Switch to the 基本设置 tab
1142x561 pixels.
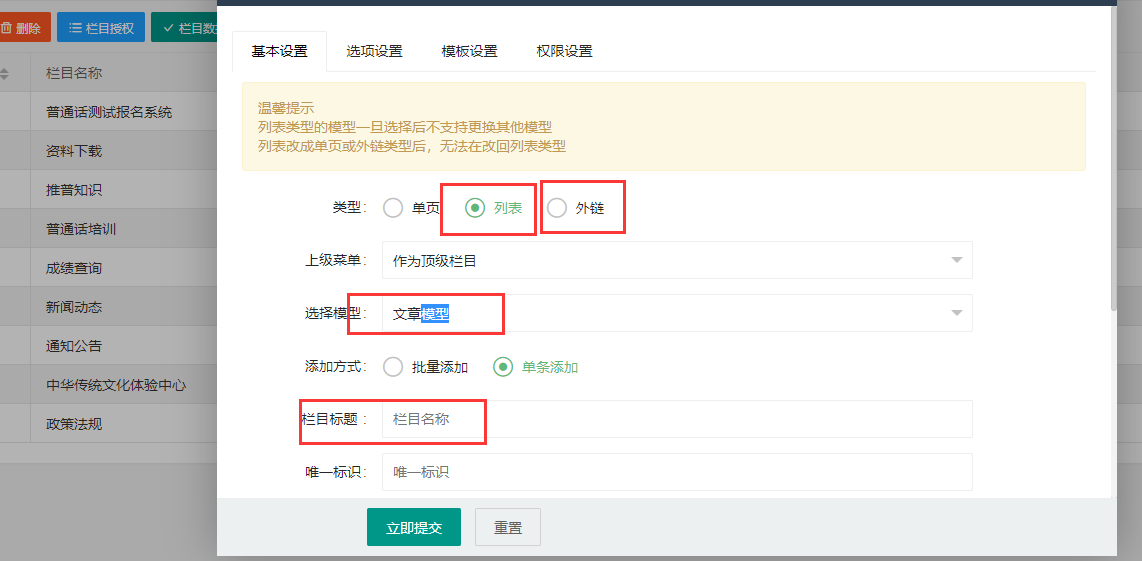click(279, 51)
